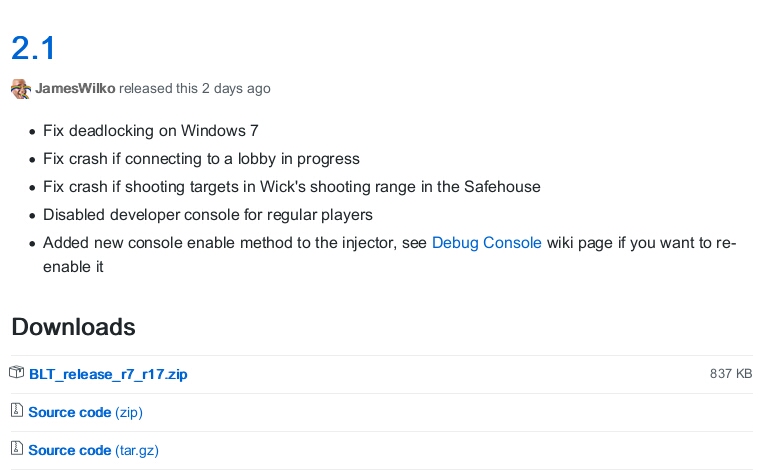758x472 pixels.
Task: Open the 2.1 release title link
Action: [32, 47]
